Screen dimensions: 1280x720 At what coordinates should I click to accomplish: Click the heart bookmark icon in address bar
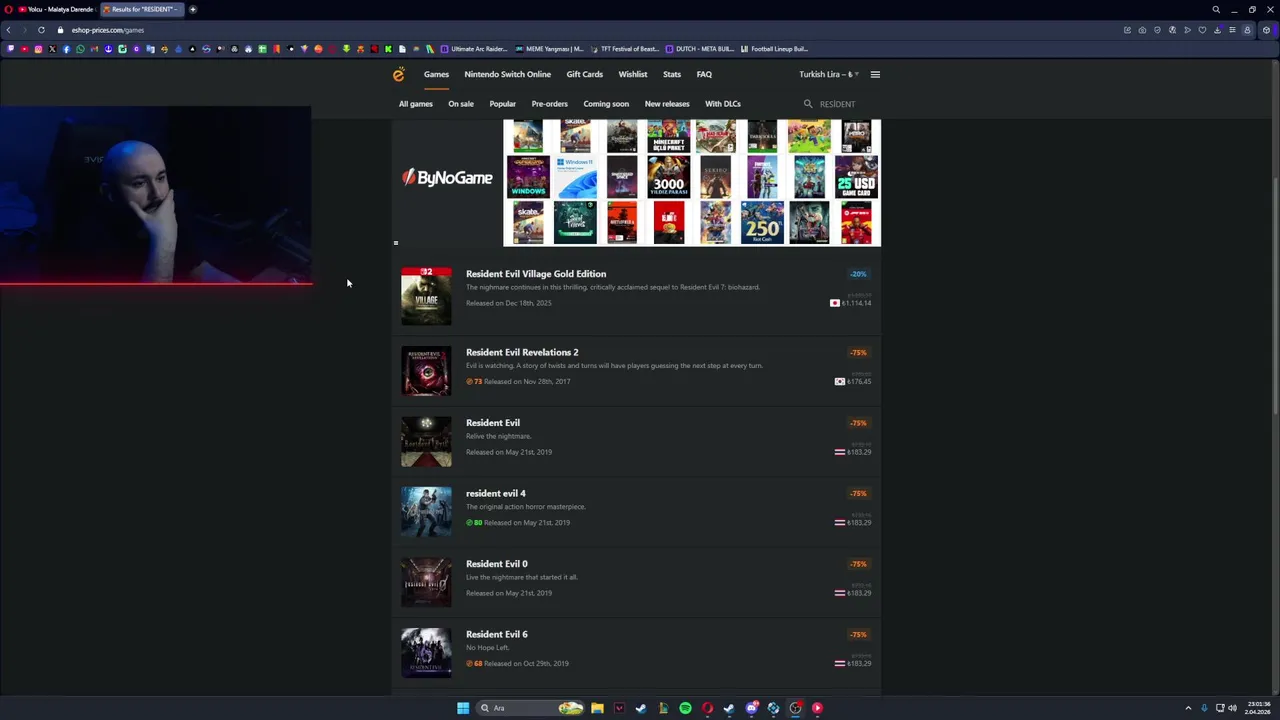(1202, 30)
